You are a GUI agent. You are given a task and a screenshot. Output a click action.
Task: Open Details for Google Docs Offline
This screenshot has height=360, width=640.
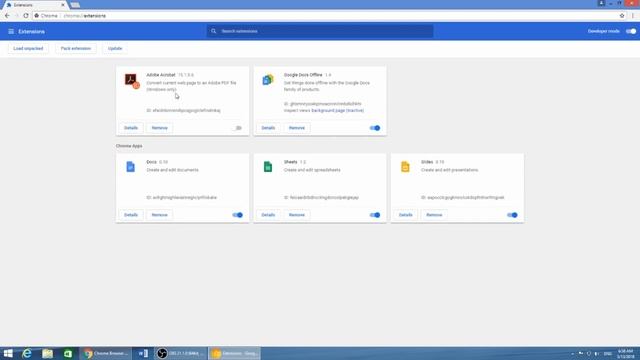click(x=268, y=128)
